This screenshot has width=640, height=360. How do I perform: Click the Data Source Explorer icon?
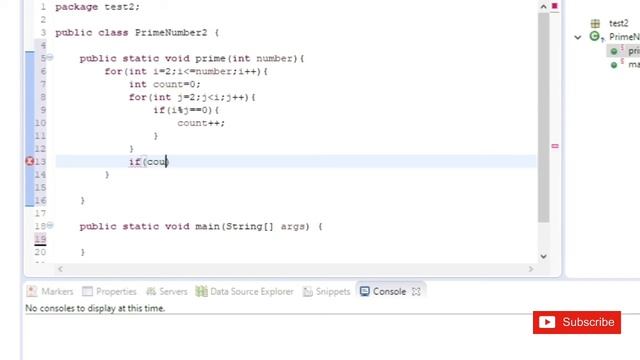[x=201, y=291]
